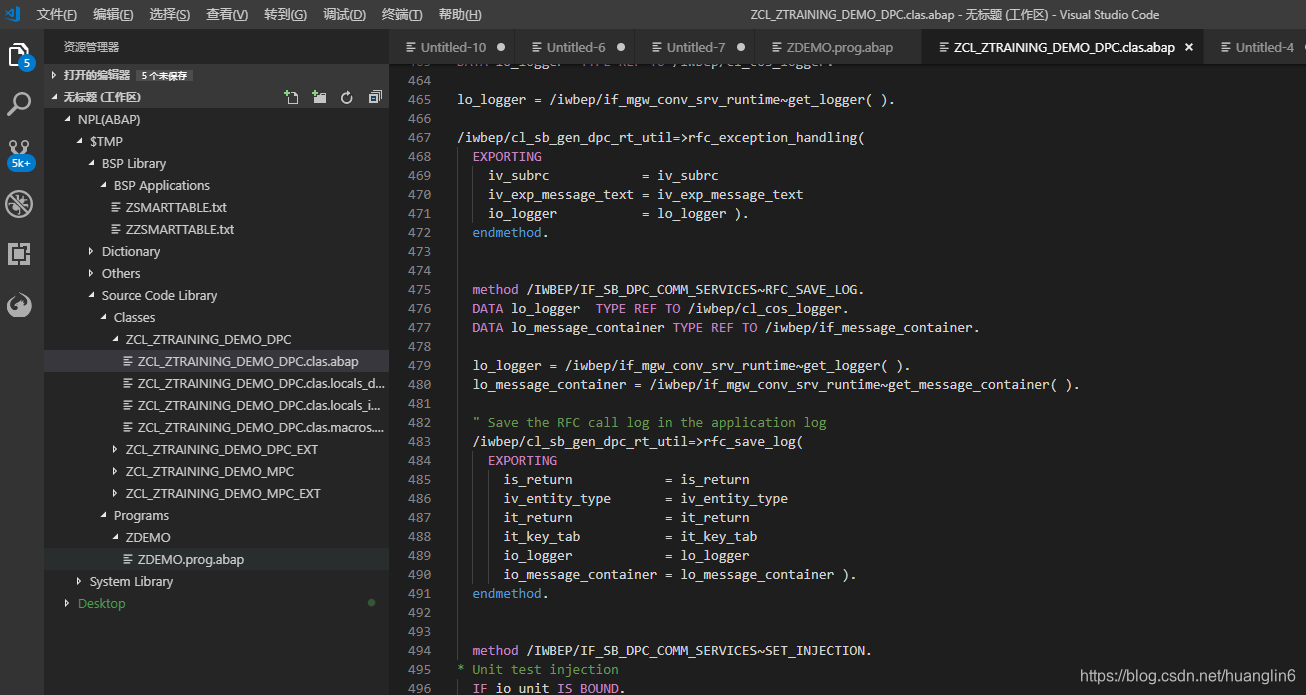Collapse all folders with the collapse icon
Viewport: 1306px width, 695px height.
pyautogui.click(x=375, y=96)
